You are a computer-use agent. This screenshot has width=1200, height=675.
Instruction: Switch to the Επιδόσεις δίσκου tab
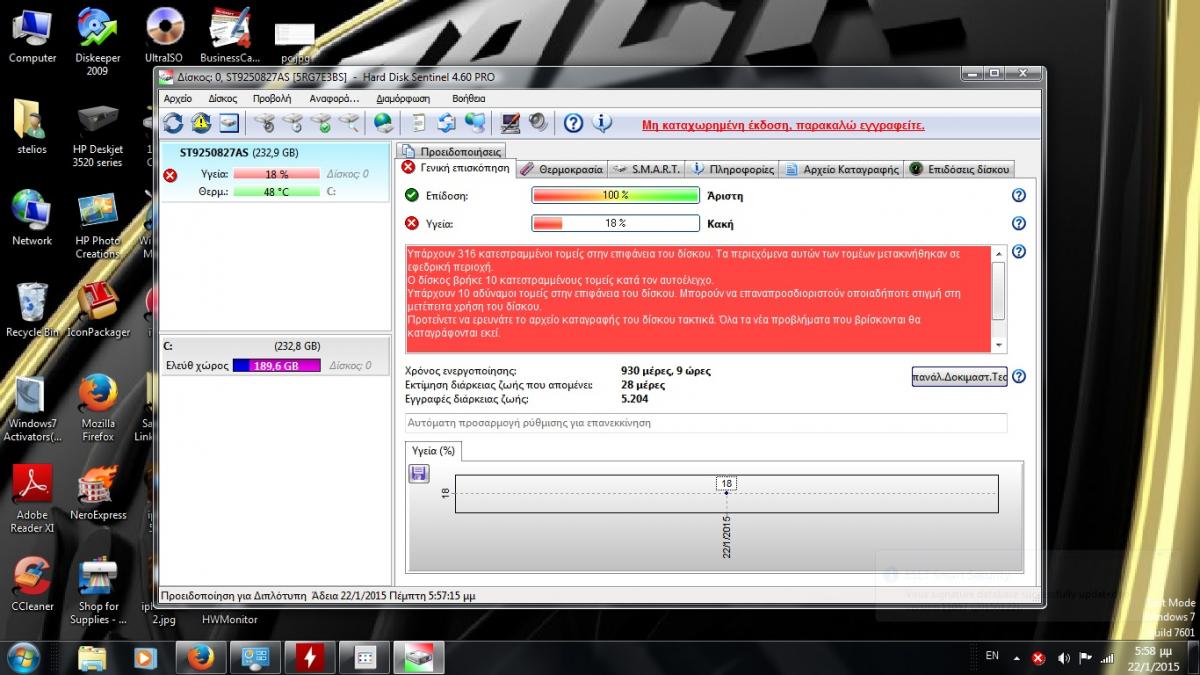tap(959, 169)
